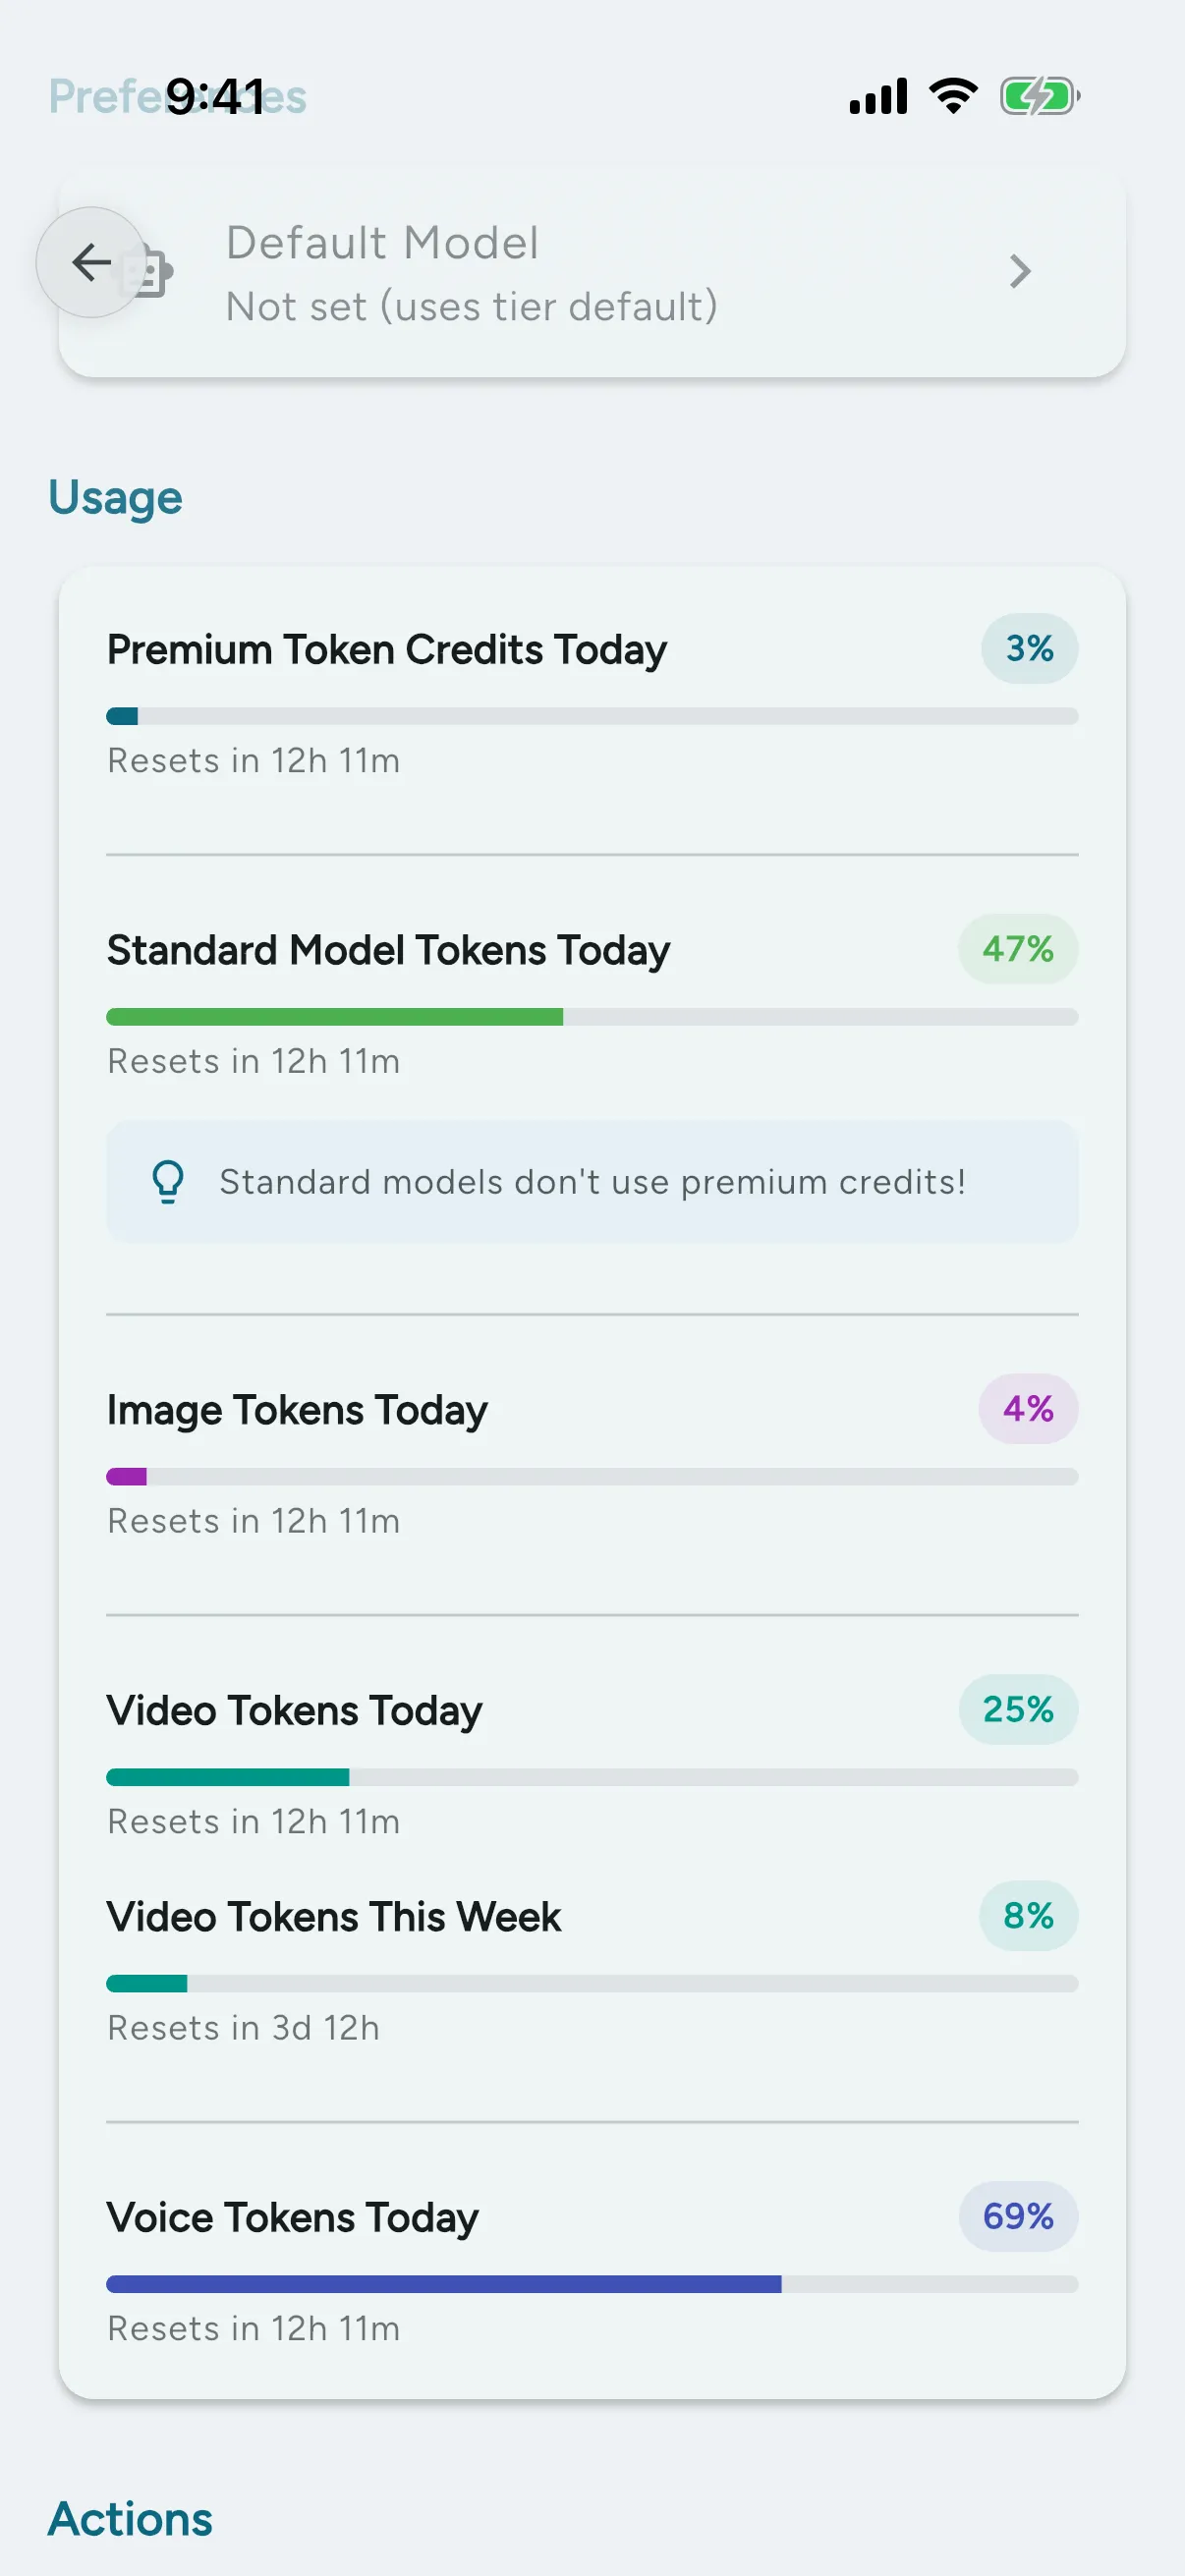Viewport: 1185px width, 2576px height.
Task: Click the Voice Tokens Today progress bar
Action: (592, 2284)
